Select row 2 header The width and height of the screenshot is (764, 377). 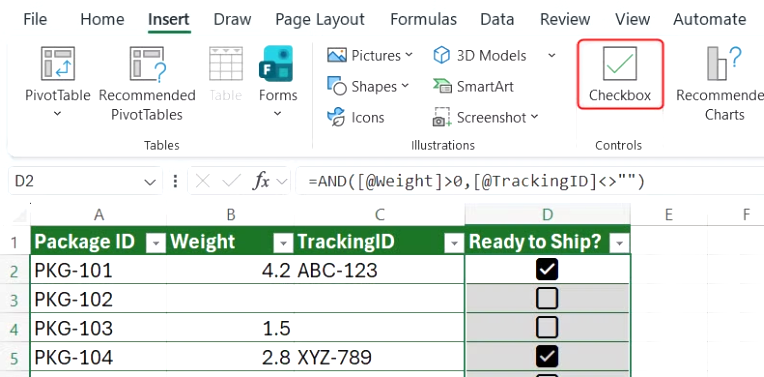(15, 271)
